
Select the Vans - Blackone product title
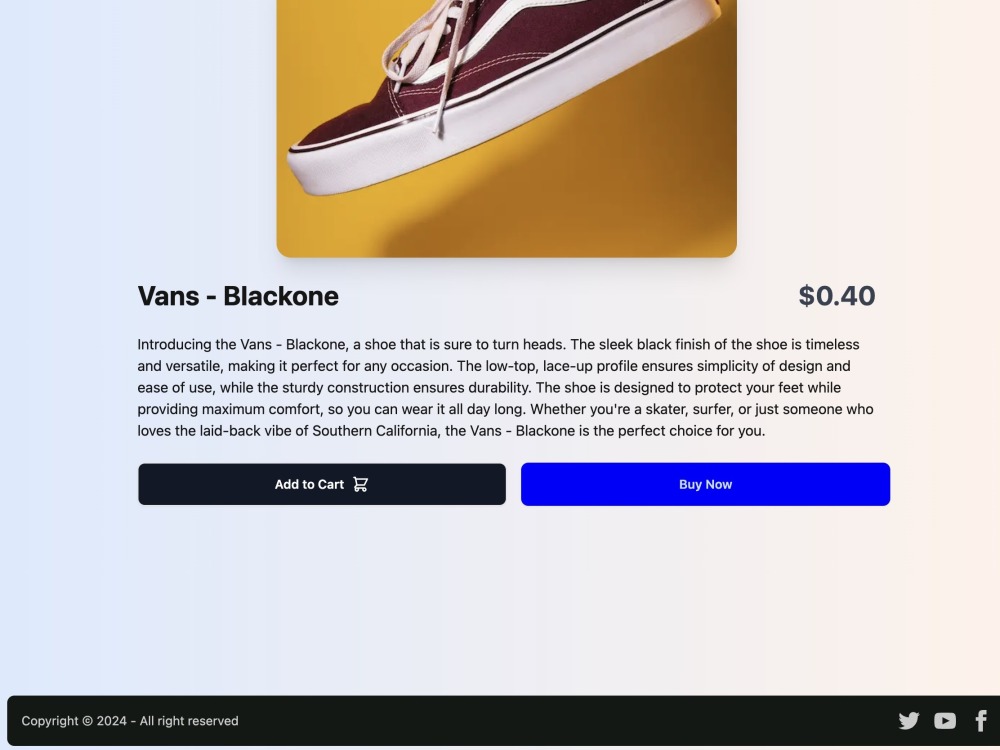[238, 296]
